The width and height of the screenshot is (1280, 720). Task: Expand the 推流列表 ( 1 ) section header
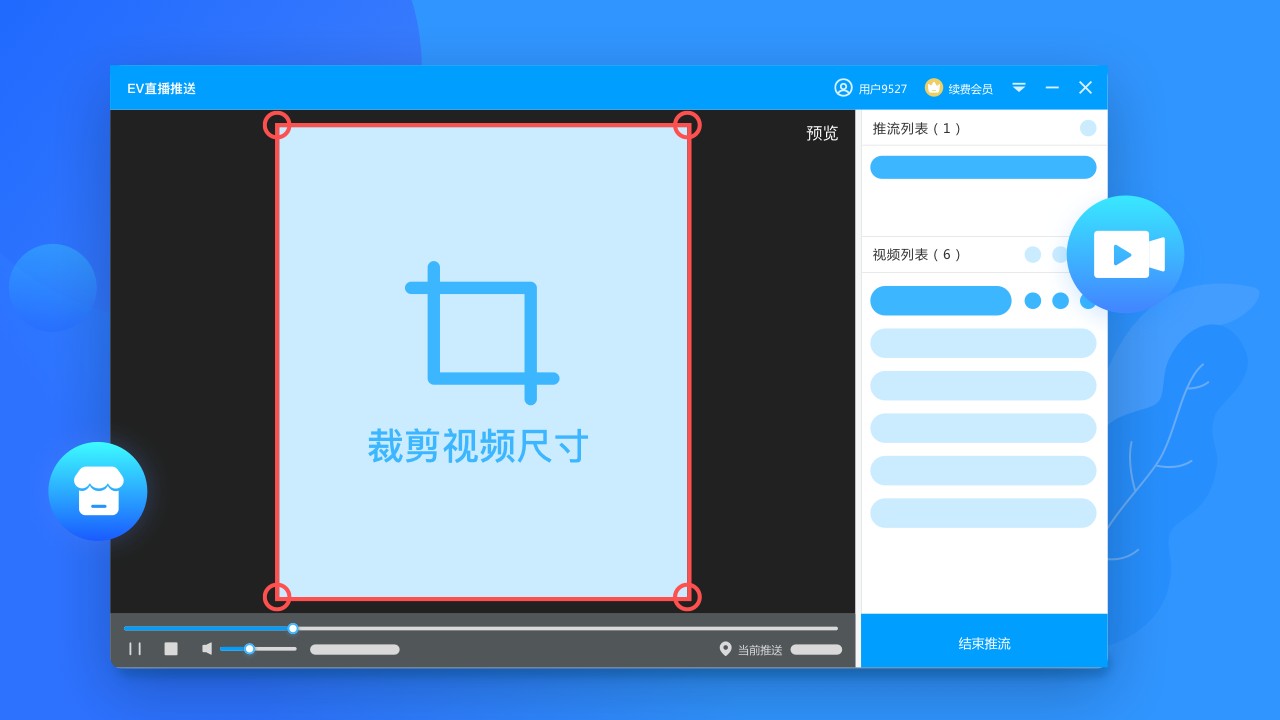[916, 128]
